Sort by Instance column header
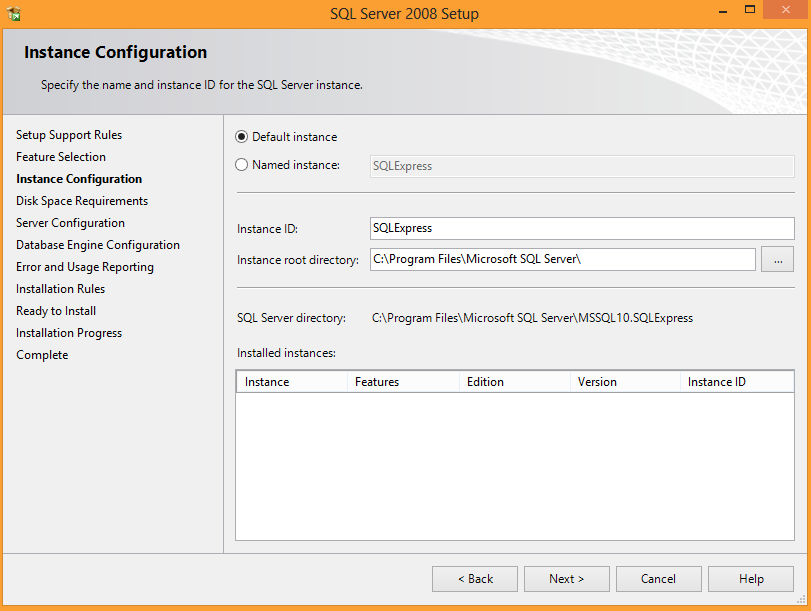This screenshot has width=811, height=611. point(292,382)
